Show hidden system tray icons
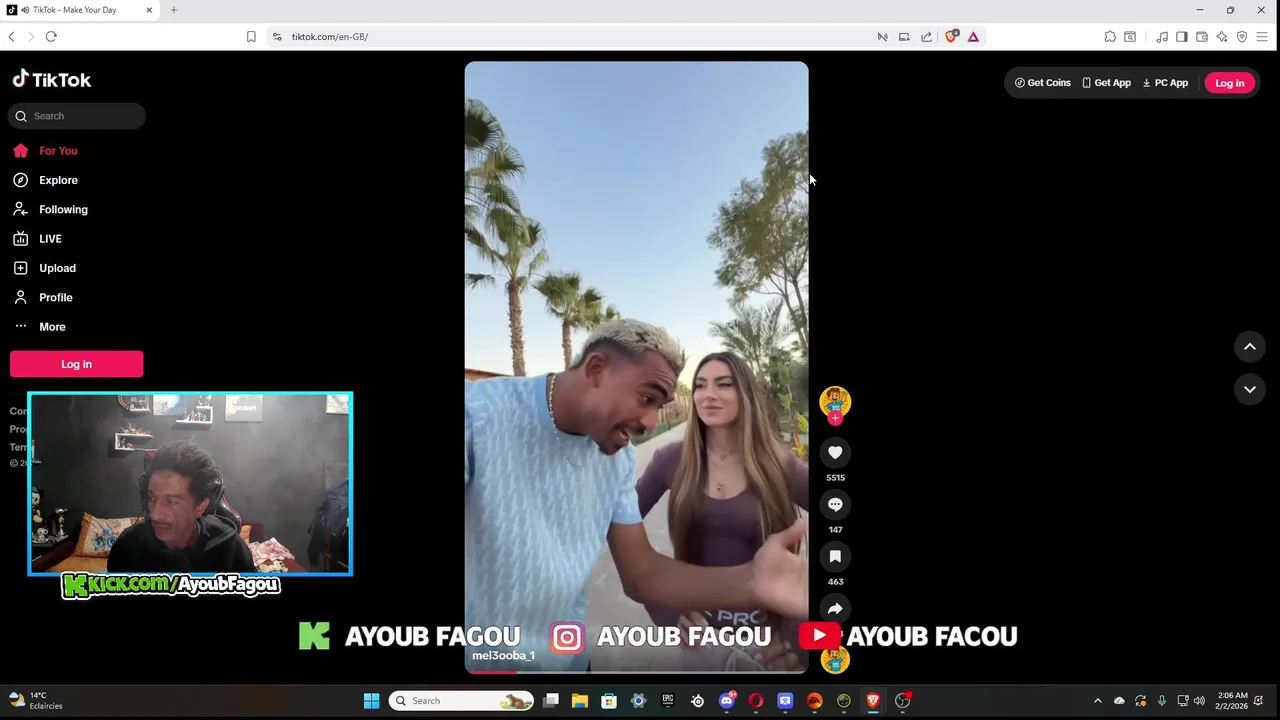Screen dimensions: 1280x720 (x=1098, y=701)
